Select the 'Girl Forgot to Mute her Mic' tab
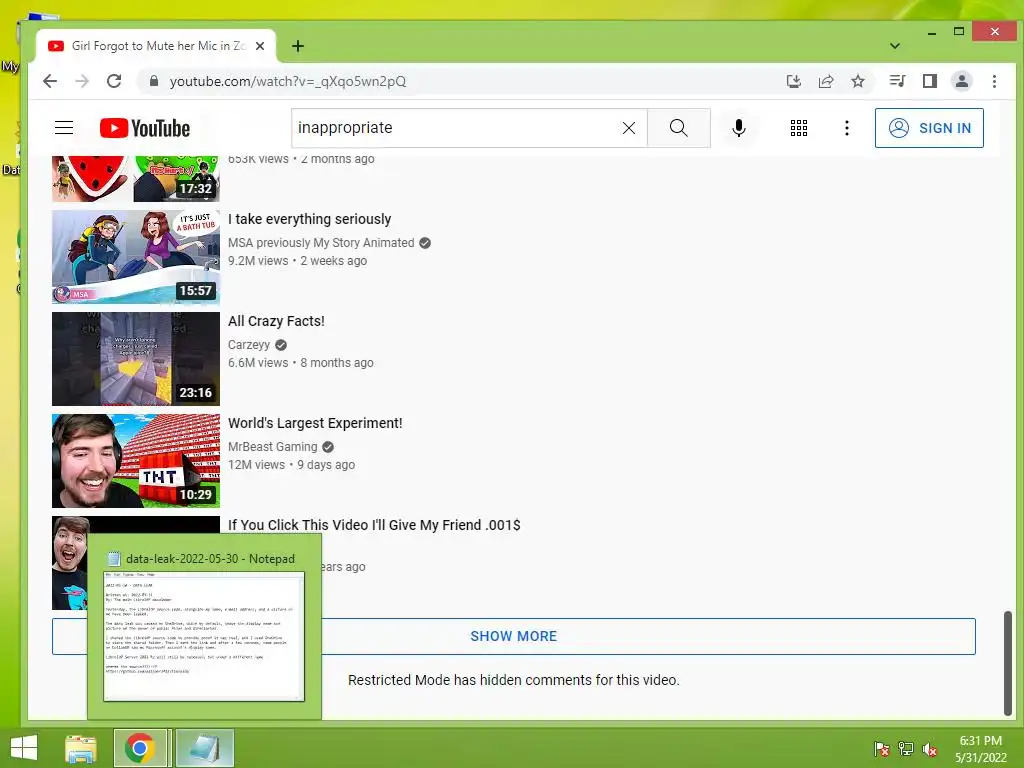The image size is (1024, 768). coord(155,46)
